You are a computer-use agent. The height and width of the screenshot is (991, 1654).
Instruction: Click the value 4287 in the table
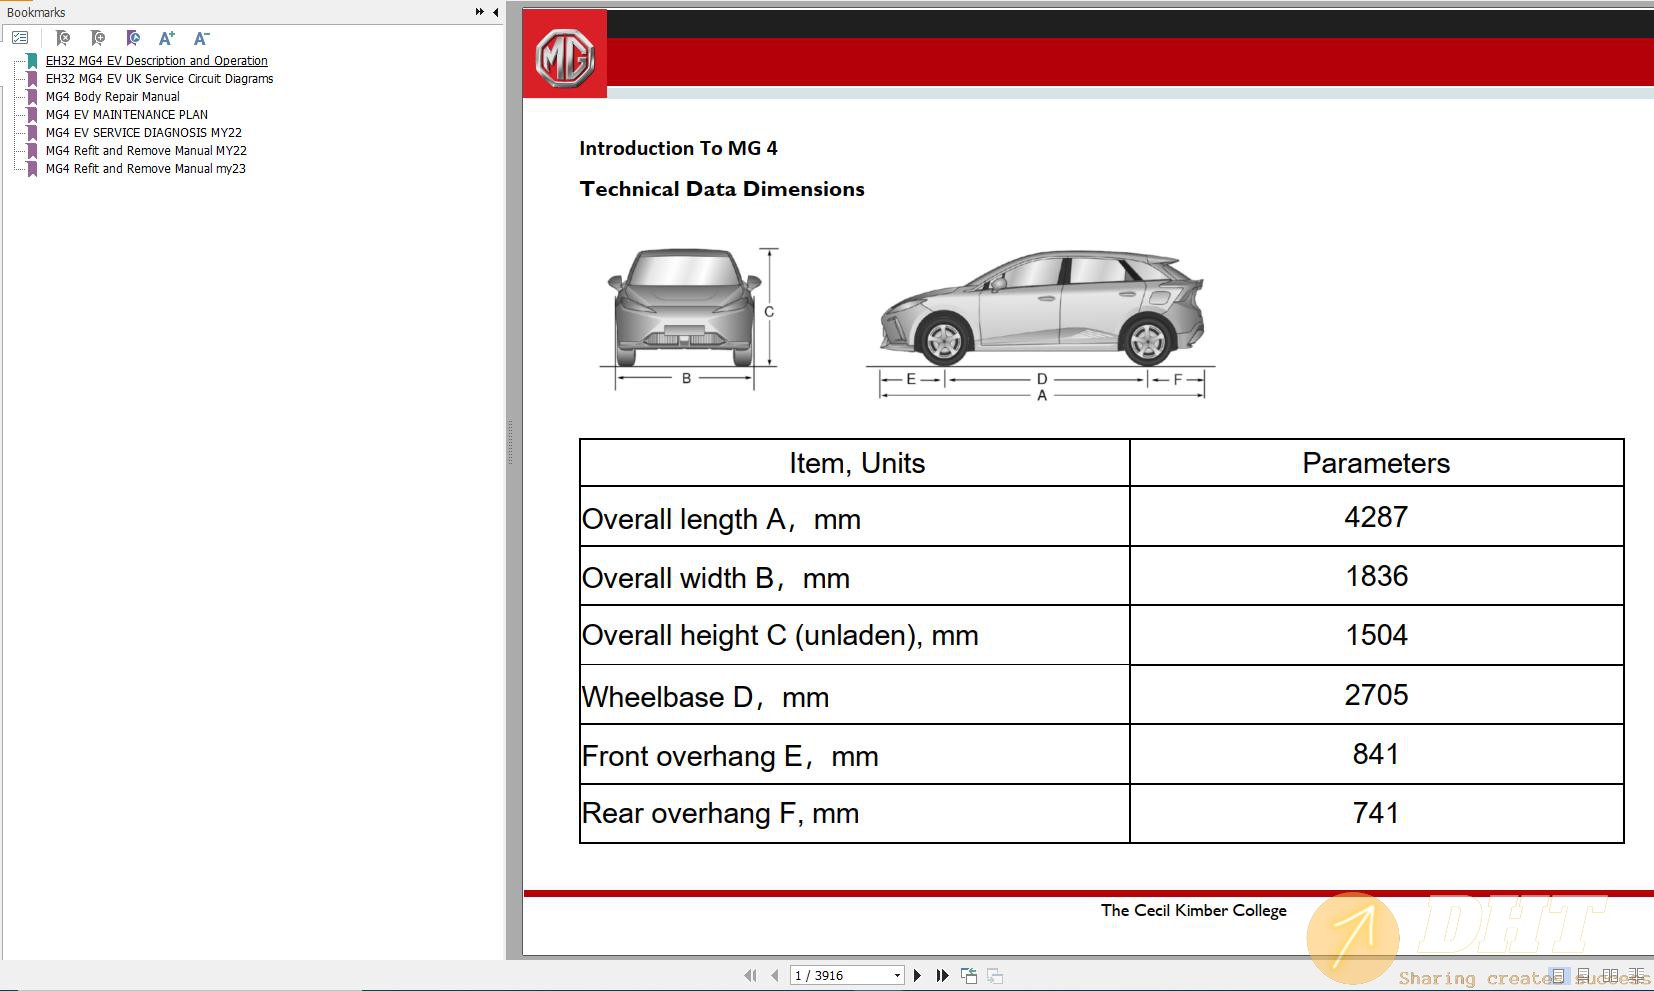coord(1376,517)
